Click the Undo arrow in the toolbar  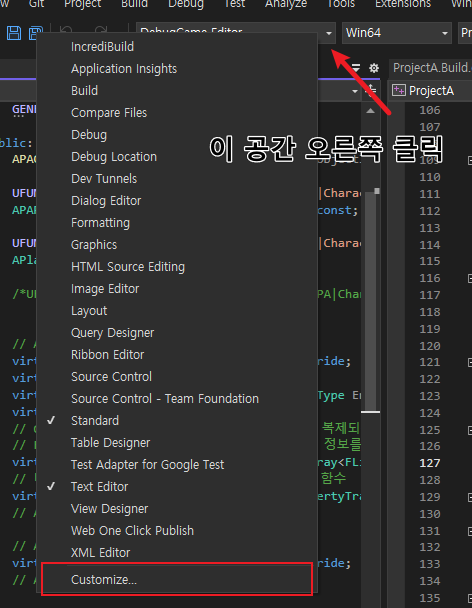pos(66,30)
